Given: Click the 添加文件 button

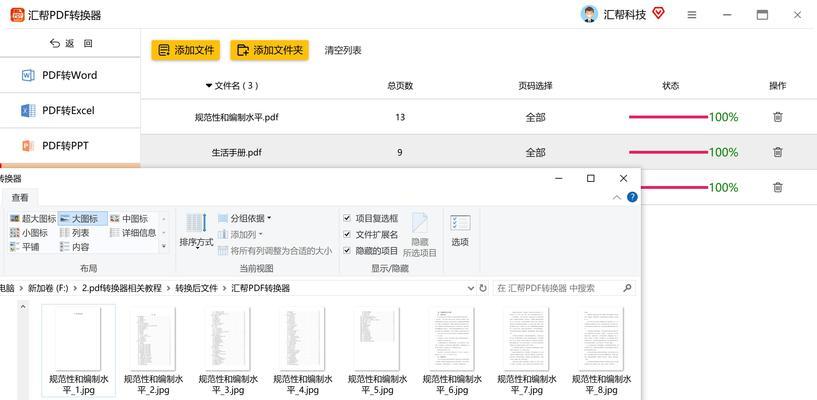Looking at the screenshot, I should 185,50.
